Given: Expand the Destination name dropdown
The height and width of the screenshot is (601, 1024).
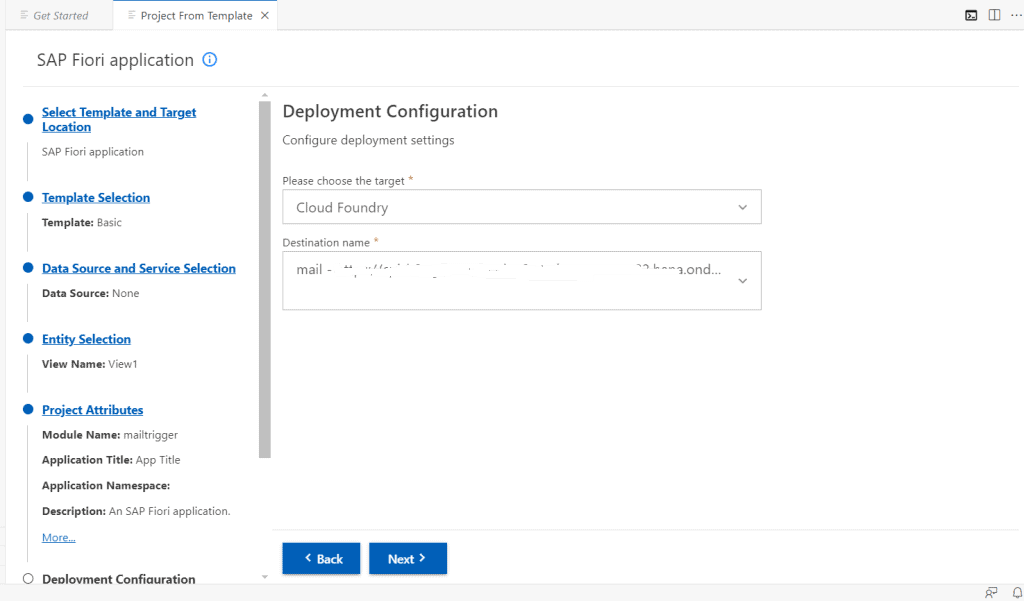Looking at the screenshot, I should click(522, 281).
